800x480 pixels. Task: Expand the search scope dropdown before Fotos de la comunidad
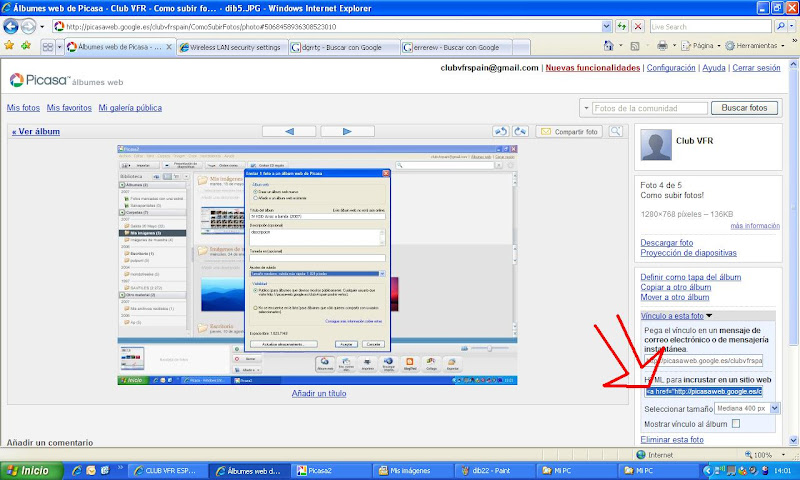[x=586, y=108]
